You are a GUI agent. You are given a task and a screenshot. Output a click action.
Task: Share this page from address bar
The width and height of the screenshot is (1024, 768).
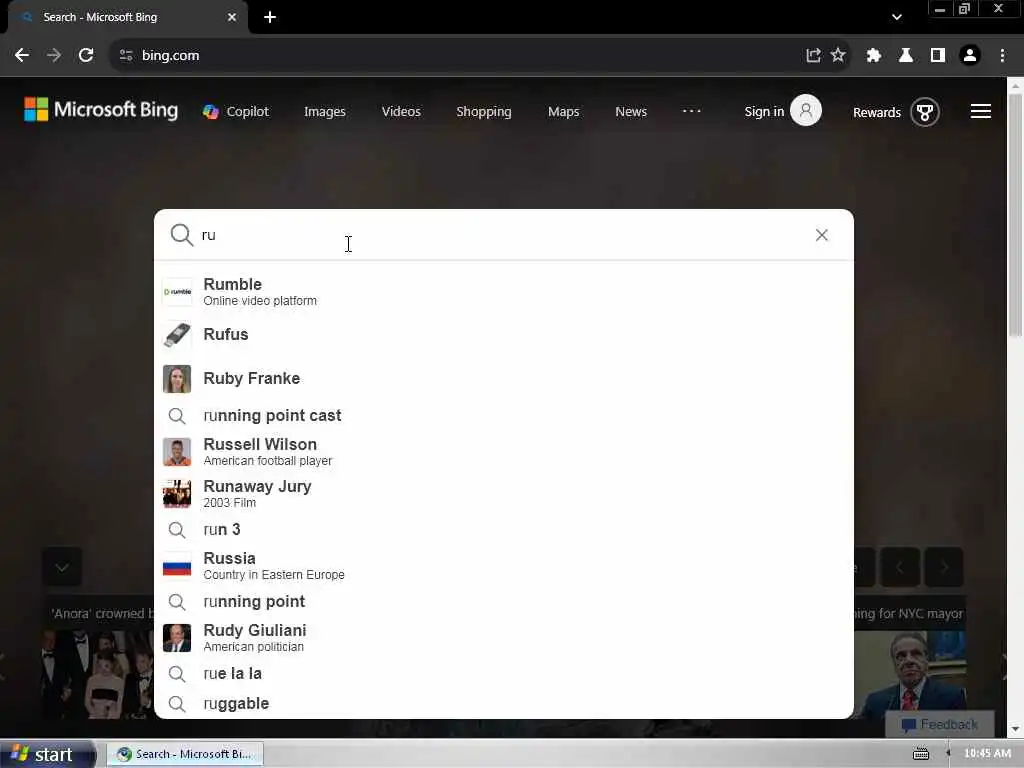[813, 56]
